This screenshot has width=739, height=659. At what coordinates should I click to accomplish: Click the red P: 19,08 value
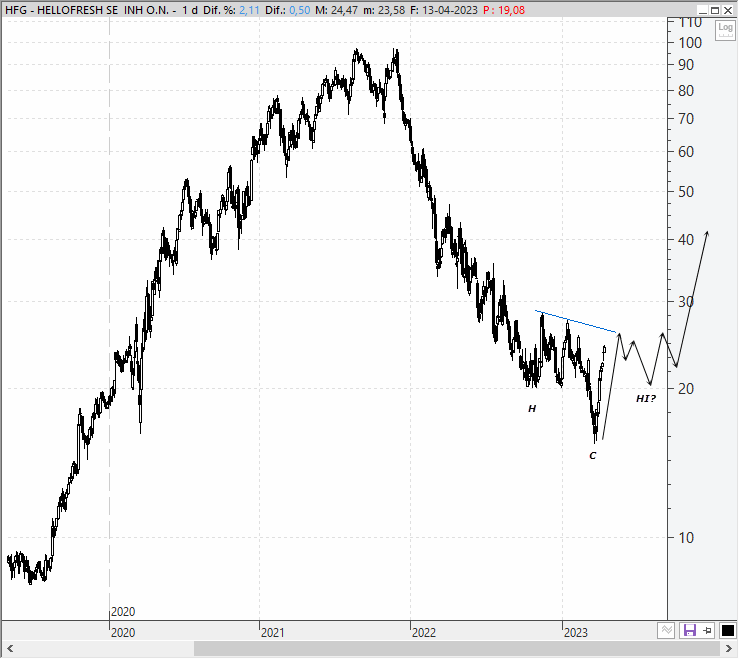click(504, 10)
